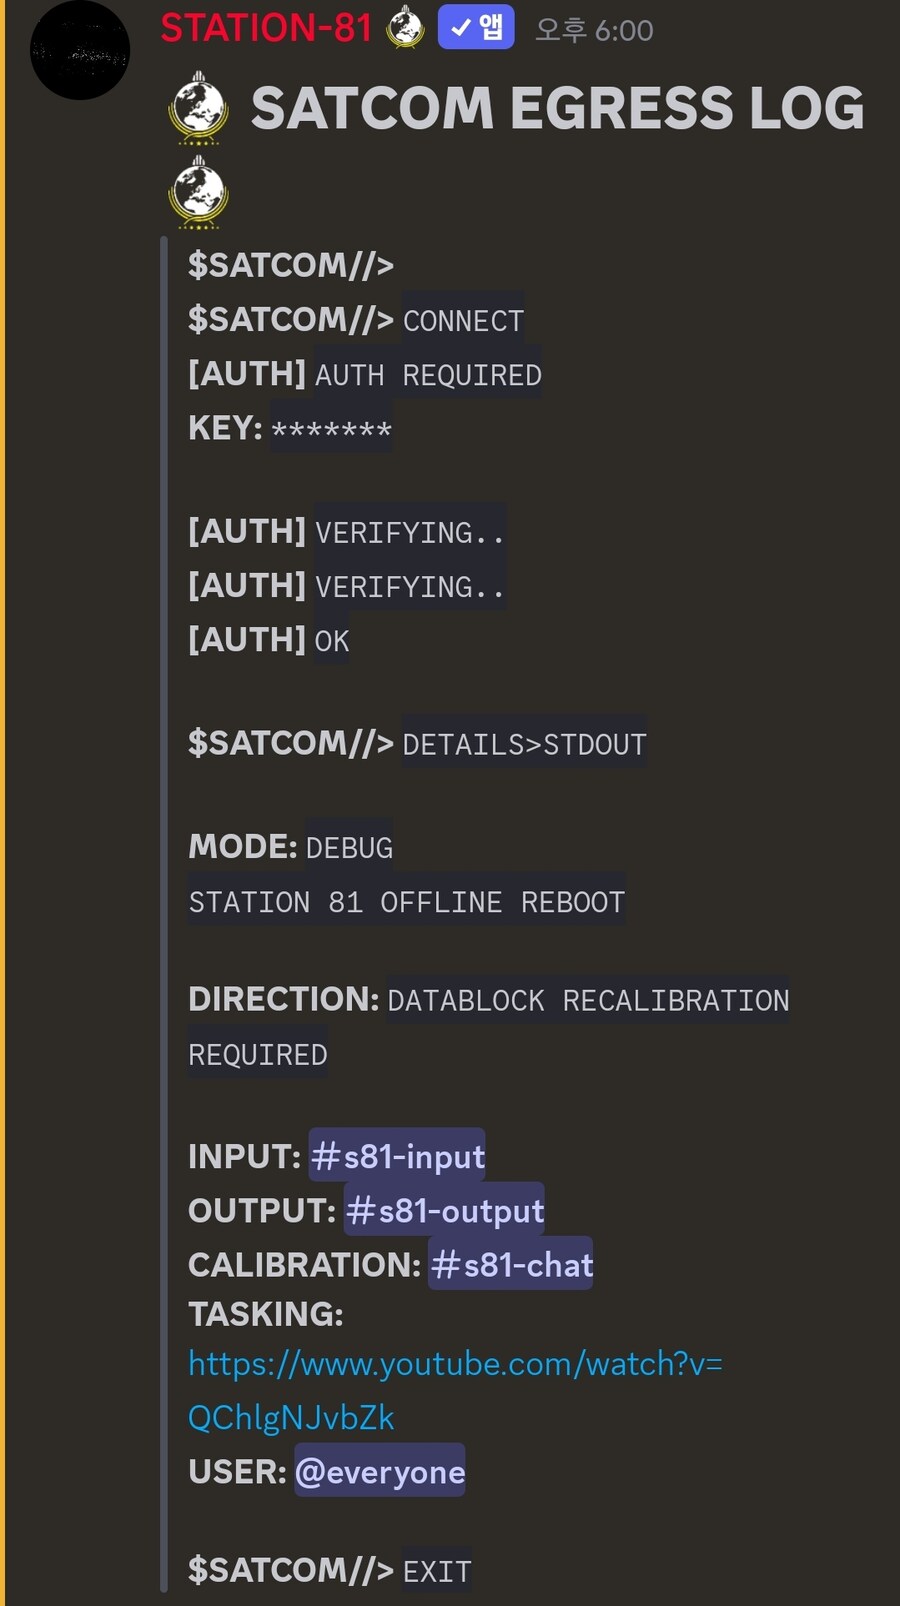The height and width of the screenshot is (1606, 900).
Task: Click the EXIT command code text
Action: 437,1571
